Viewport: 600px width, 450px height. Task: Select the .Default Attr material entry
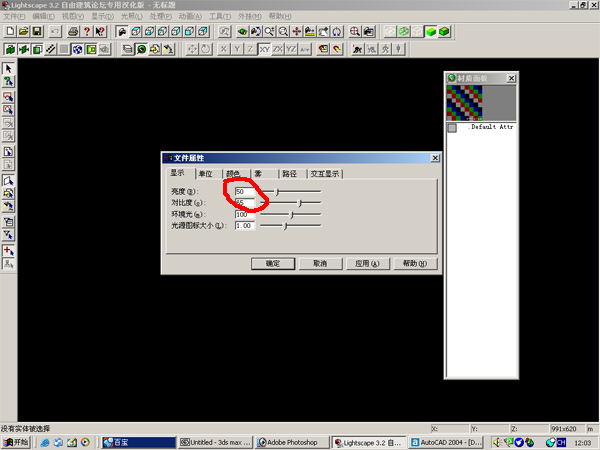(481, 127)
